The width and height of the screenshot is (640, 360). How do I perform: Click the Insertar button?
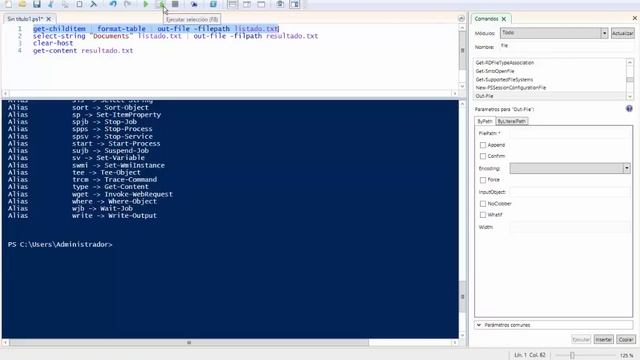tap(603, 339)
